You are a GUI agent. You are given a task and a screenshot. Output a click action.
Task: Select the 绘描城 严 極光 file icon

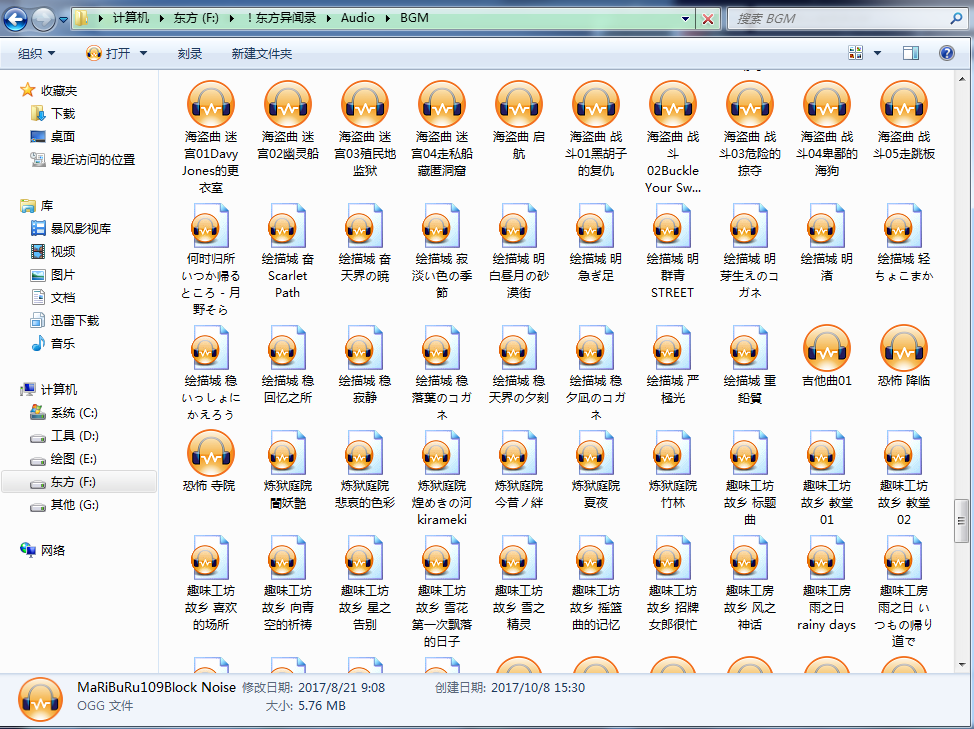(x=673, y=348)
